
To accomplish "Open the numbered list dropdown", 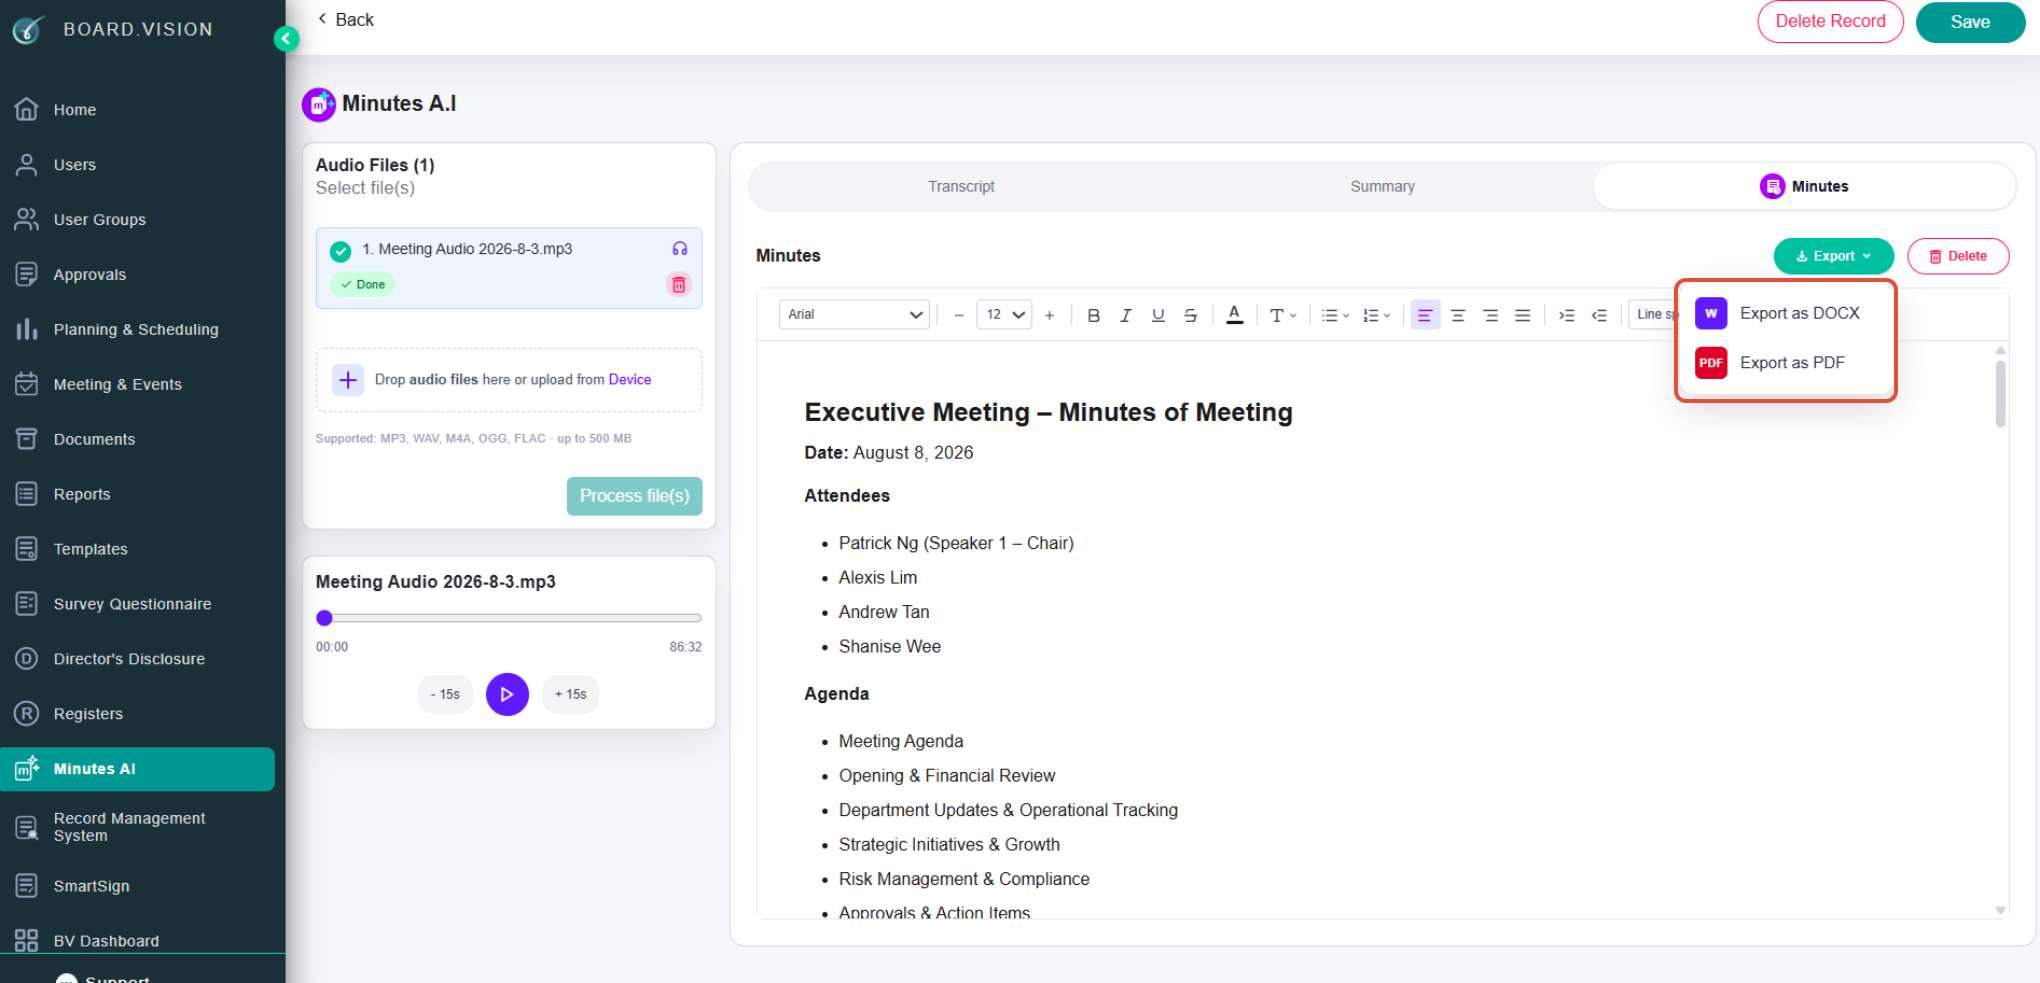I will (1377, 316).
